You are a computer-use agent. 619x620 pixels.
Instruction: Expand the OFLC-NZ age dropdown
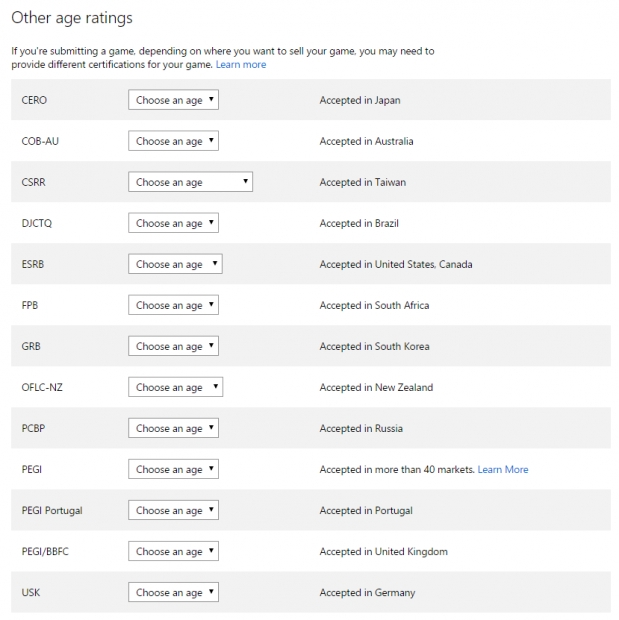pos(176,387)
